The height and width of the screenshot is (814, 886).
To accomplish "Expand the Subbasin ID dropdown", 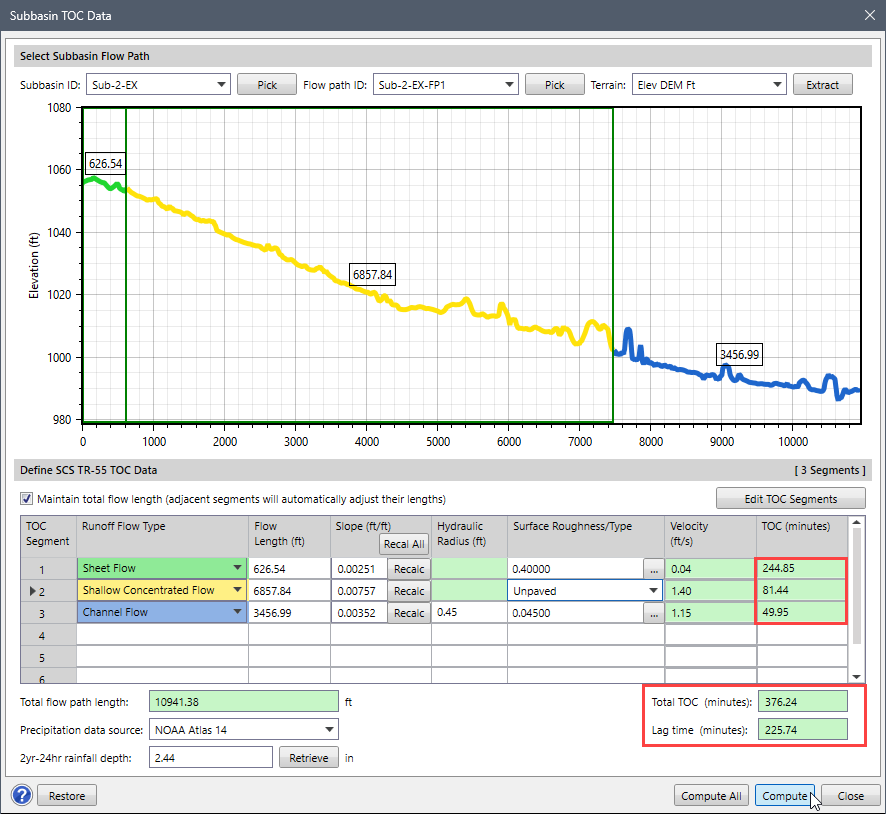I will pos(221,85).
